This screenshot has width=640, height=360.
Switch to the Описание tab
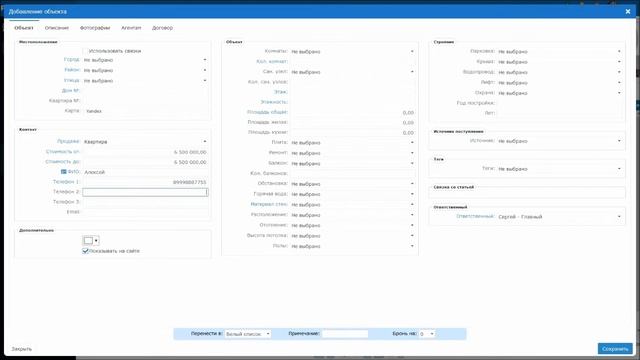(57, 28)
